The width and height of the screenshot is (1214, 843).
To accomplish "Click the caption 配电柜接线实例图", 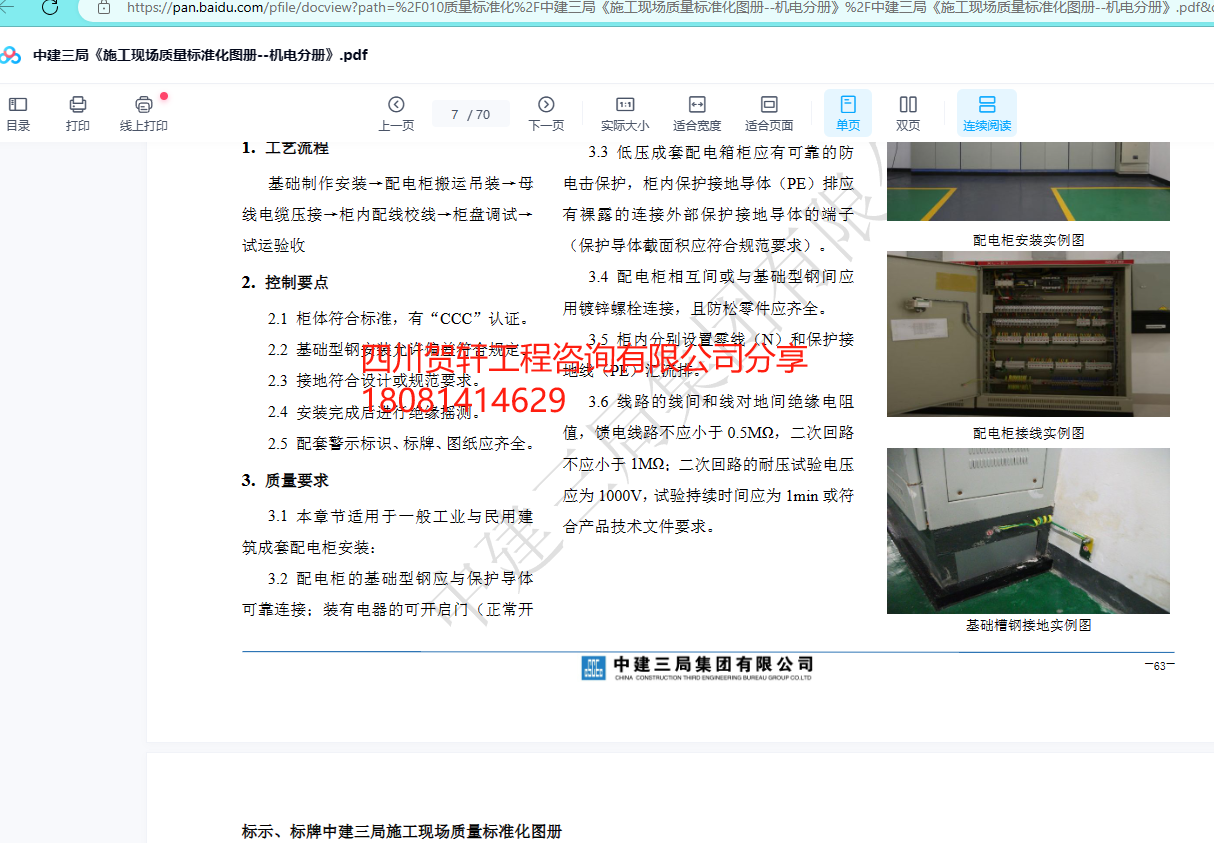I will pos(1029,433).
